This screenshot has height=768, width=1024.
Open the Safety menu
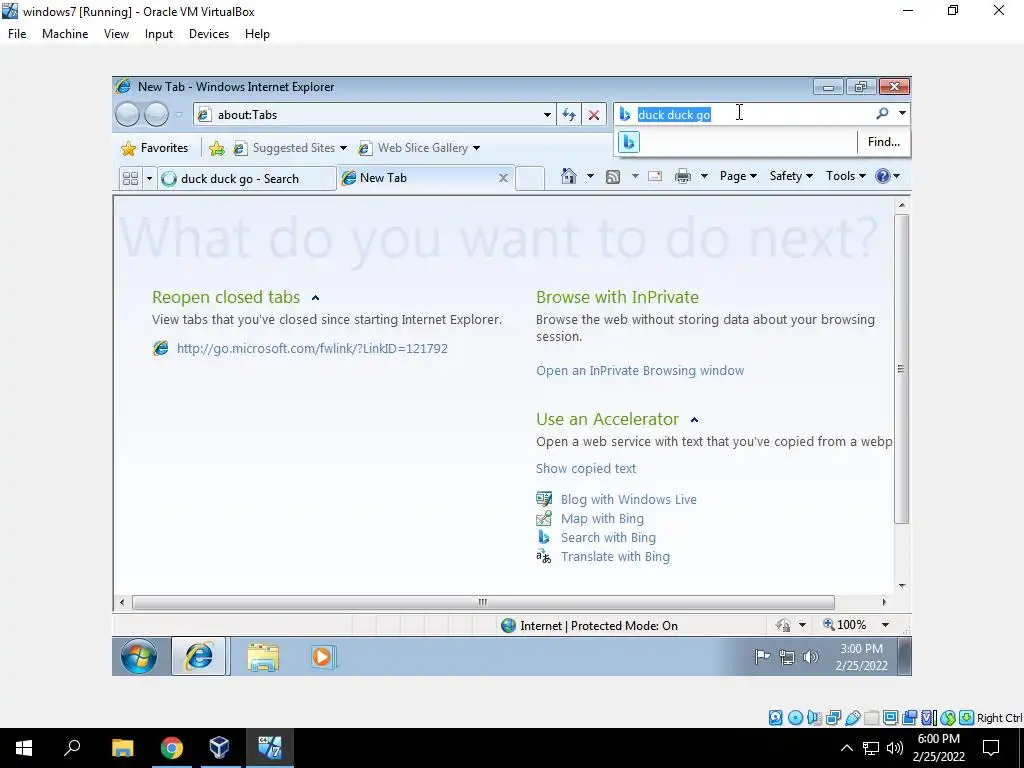point(791,176)
